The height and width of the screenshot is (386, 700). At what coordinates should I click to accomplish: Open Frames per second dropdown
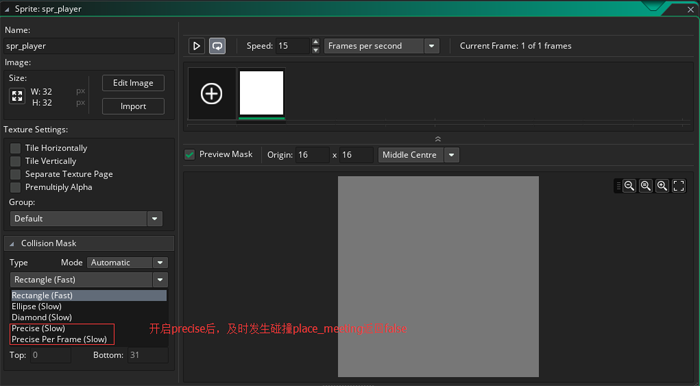[x=382, y=46]
